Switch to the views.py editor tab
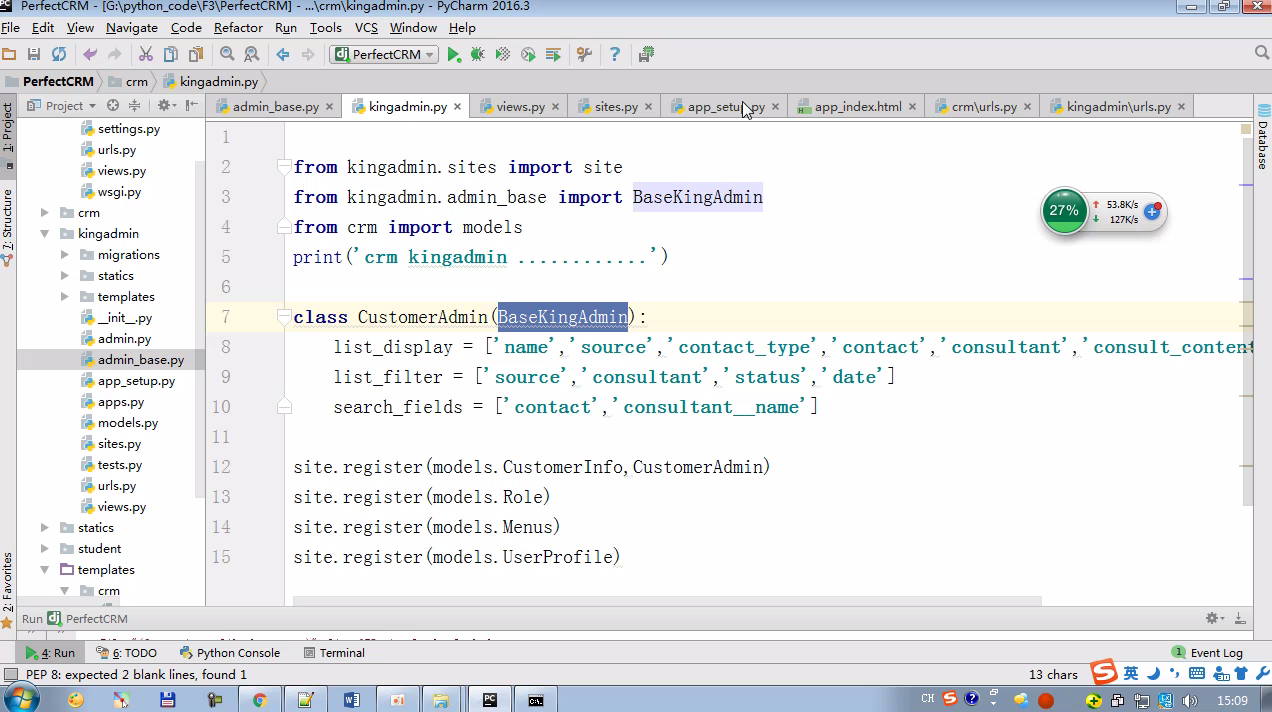1272x712 pixels. pyautogui.click(x=520, y=106)
